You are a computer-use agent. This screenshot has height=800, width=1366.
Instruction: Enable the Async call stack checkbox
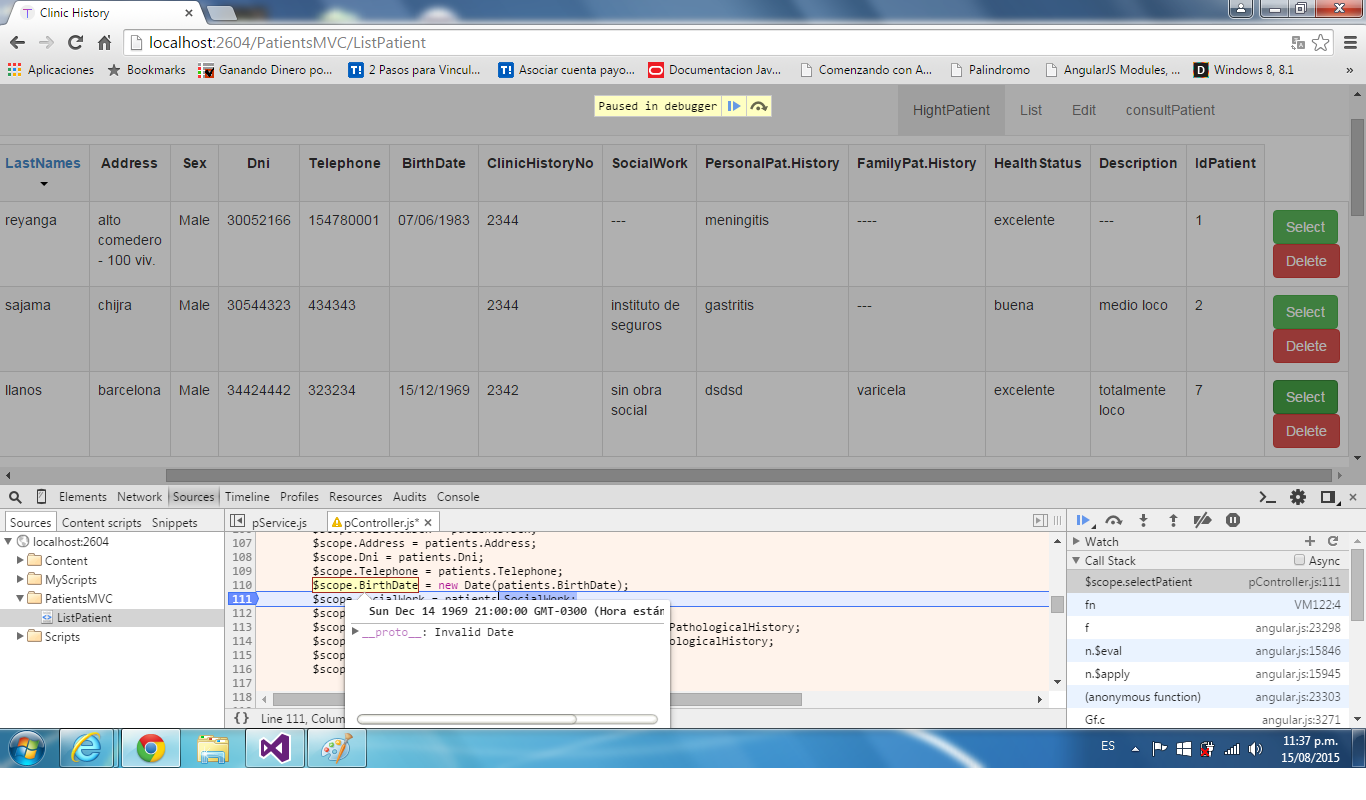click(1300, 561)
